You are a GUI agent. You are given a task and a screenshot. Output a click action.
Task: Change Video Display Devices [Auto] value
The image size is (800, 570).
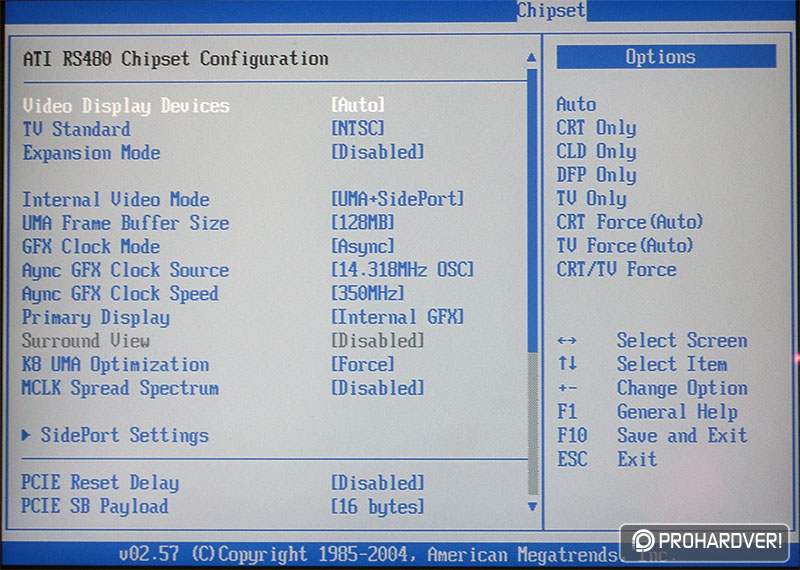coord(358,105)
